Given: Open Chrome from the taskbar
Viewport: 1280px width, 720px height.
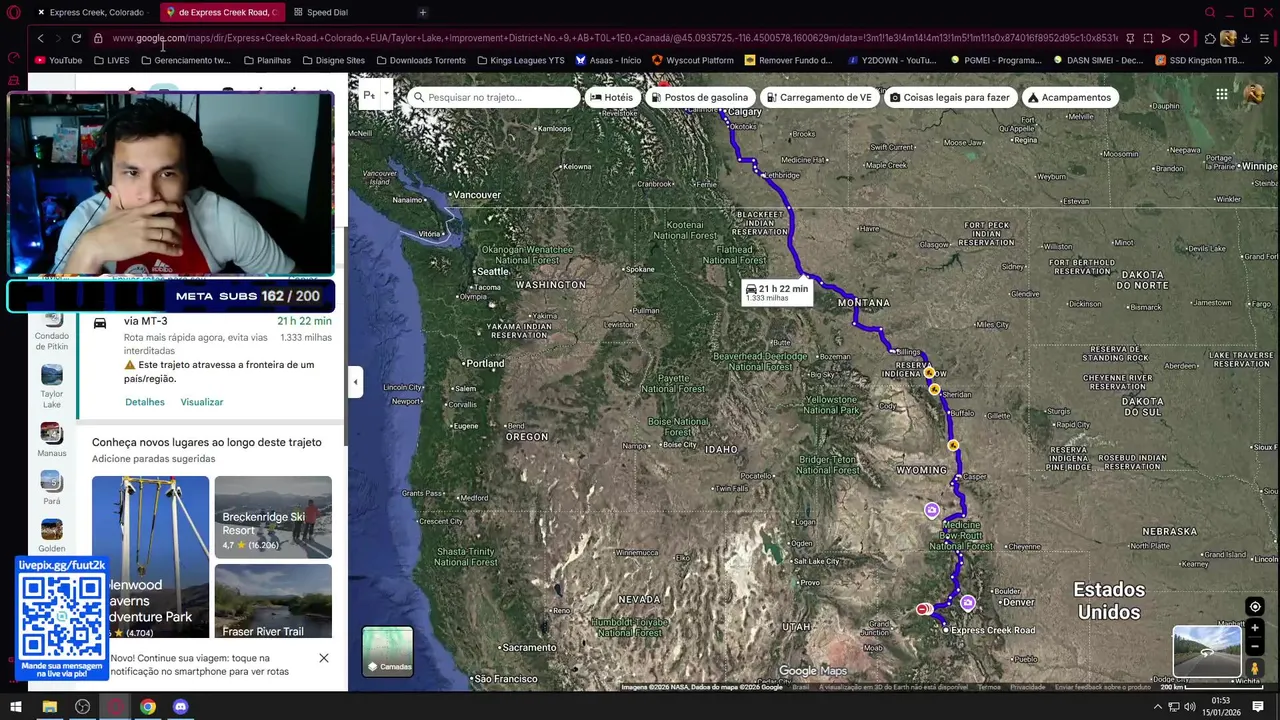Looking at the screenshot, I should (148, 707).
